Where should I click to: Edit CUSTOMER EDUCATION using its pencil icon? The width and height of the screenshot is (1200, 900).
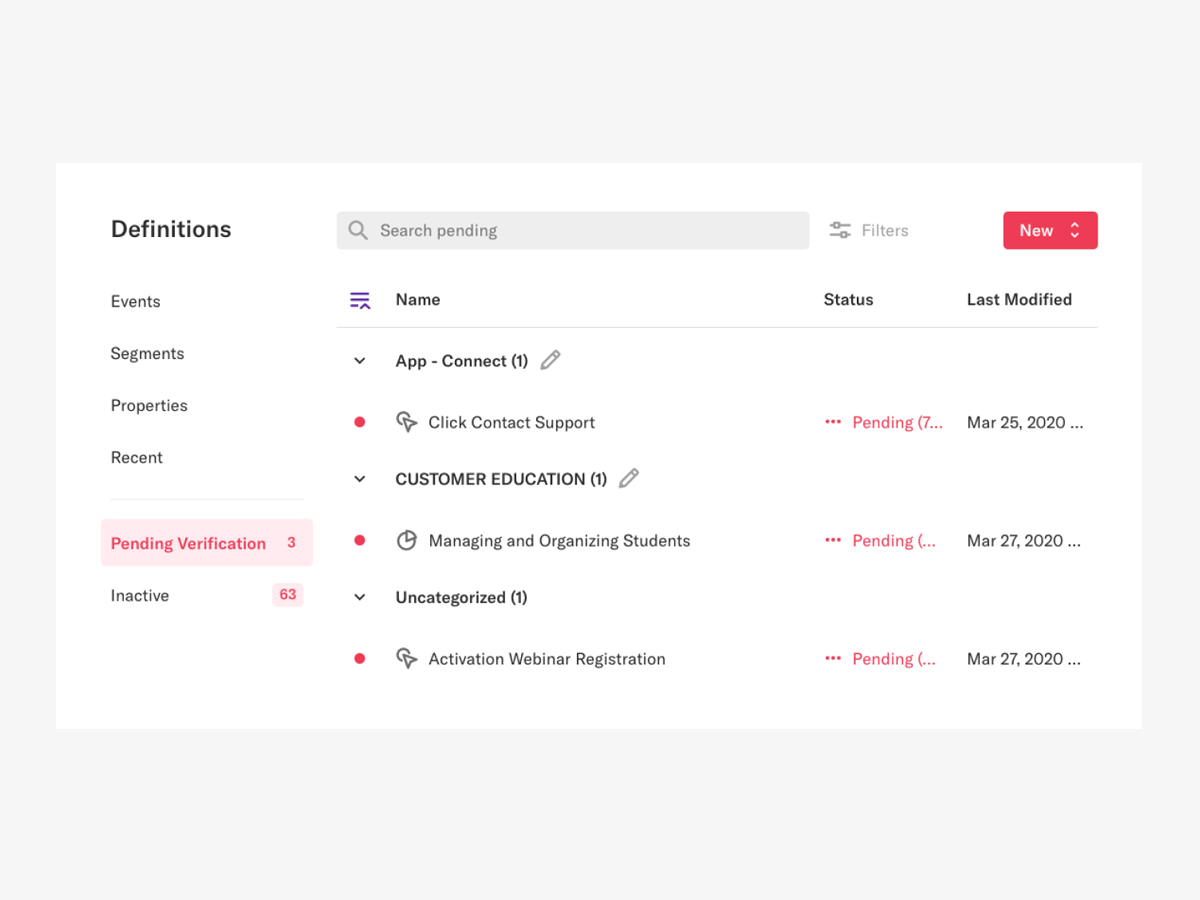click(x=628, y=478)
